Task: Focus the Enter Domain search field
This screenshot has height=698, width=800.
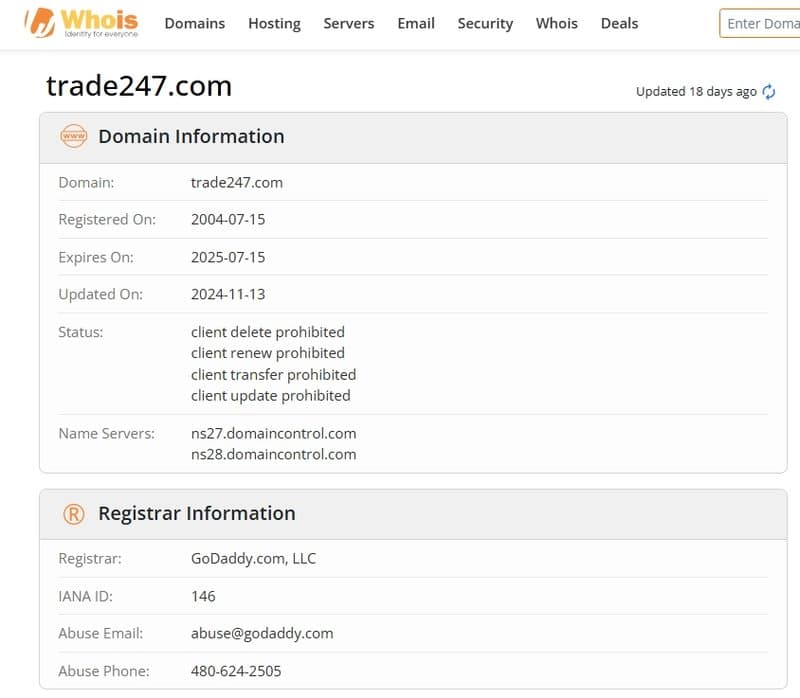Action: (760, 23)
